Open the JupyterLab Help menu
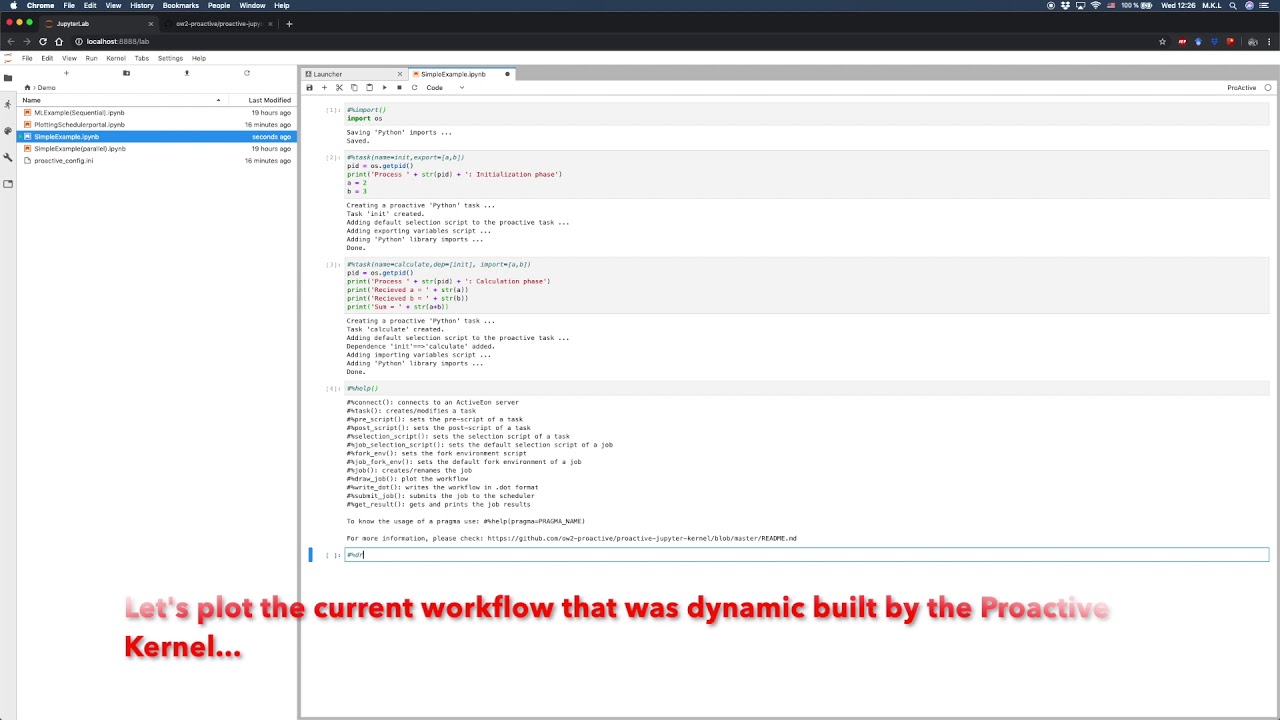Screen dimensions: 1280x720 point(199,58)
